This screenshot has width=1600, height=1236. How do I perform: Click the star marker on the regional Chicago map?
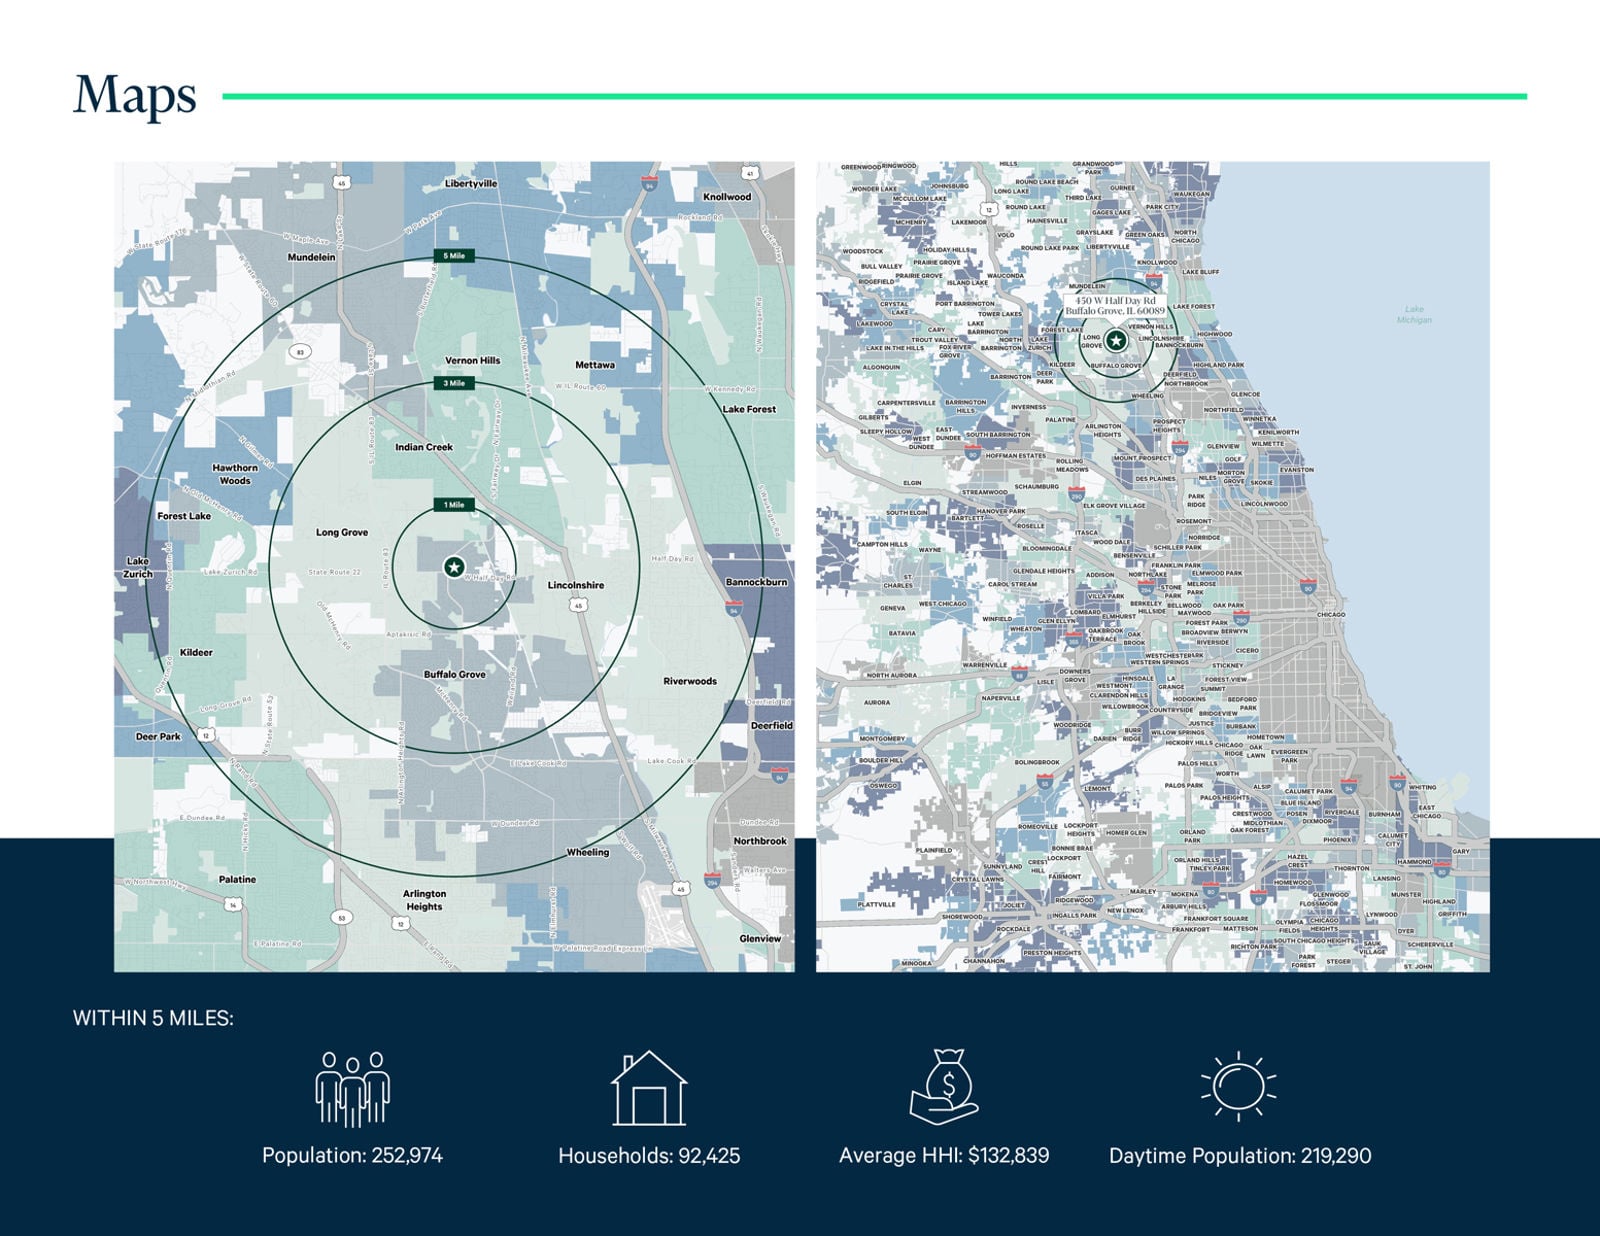click(x=1116, y=341)
